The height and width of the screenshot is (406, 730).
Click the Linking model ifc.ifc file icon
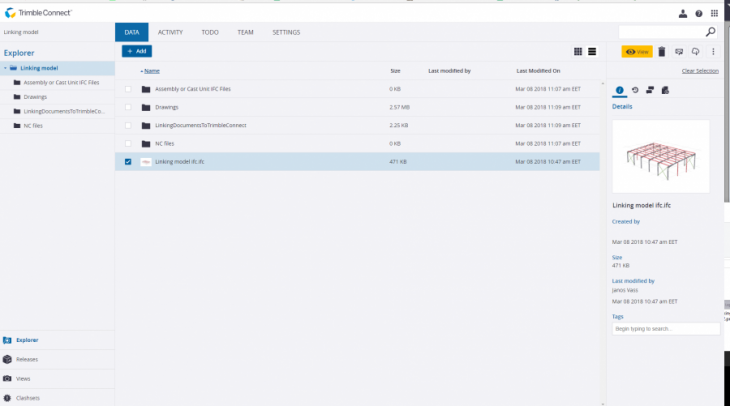[146, 162]
